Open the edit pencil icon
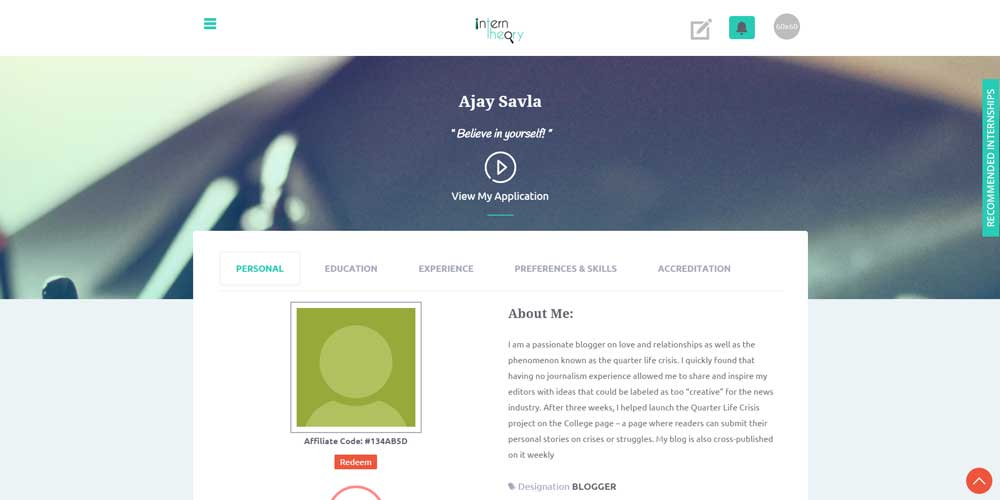1000x500 pixels. pos(701,29)
